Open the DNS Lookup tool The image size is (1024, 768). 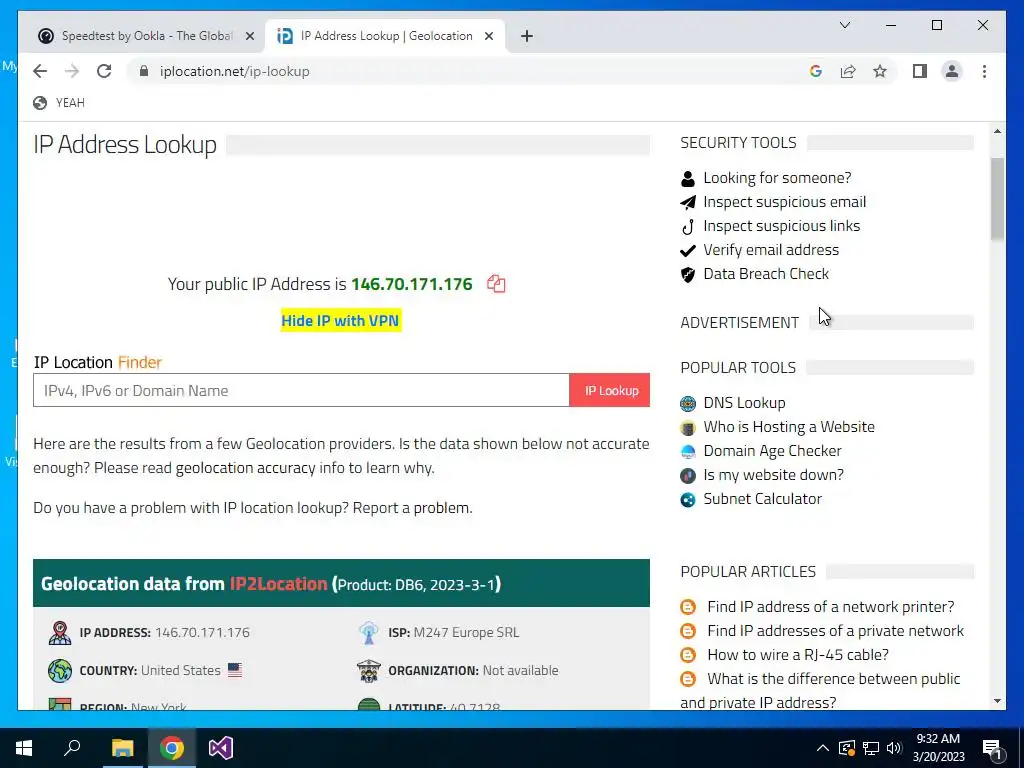(744, 403)
